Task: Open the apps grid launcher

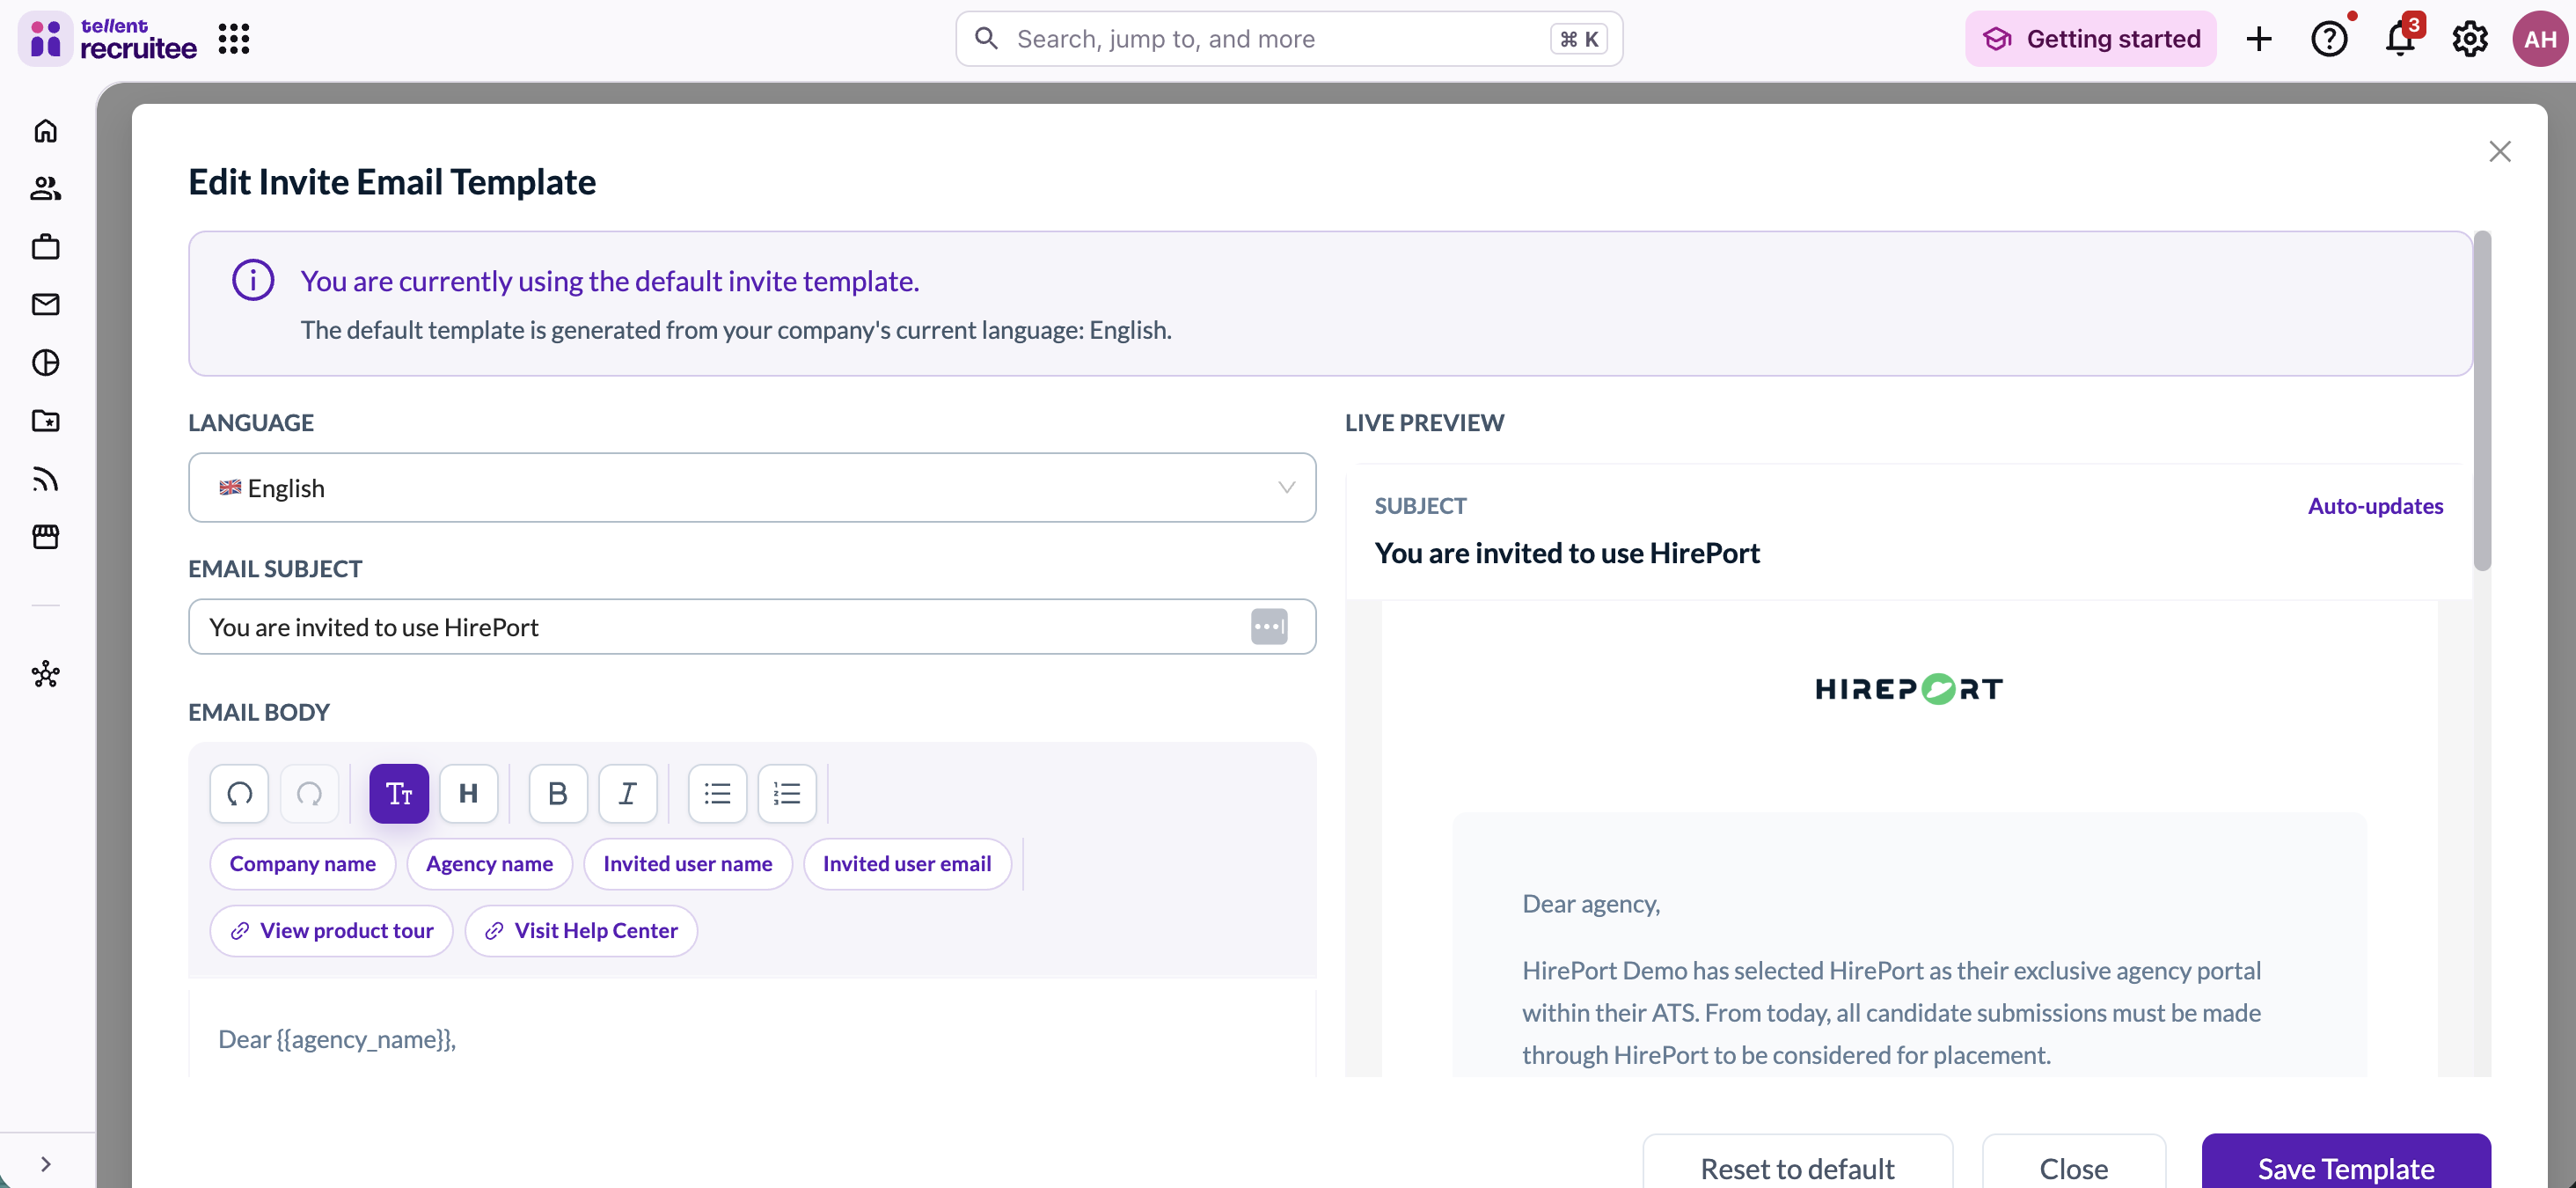Action: (234, 39)
